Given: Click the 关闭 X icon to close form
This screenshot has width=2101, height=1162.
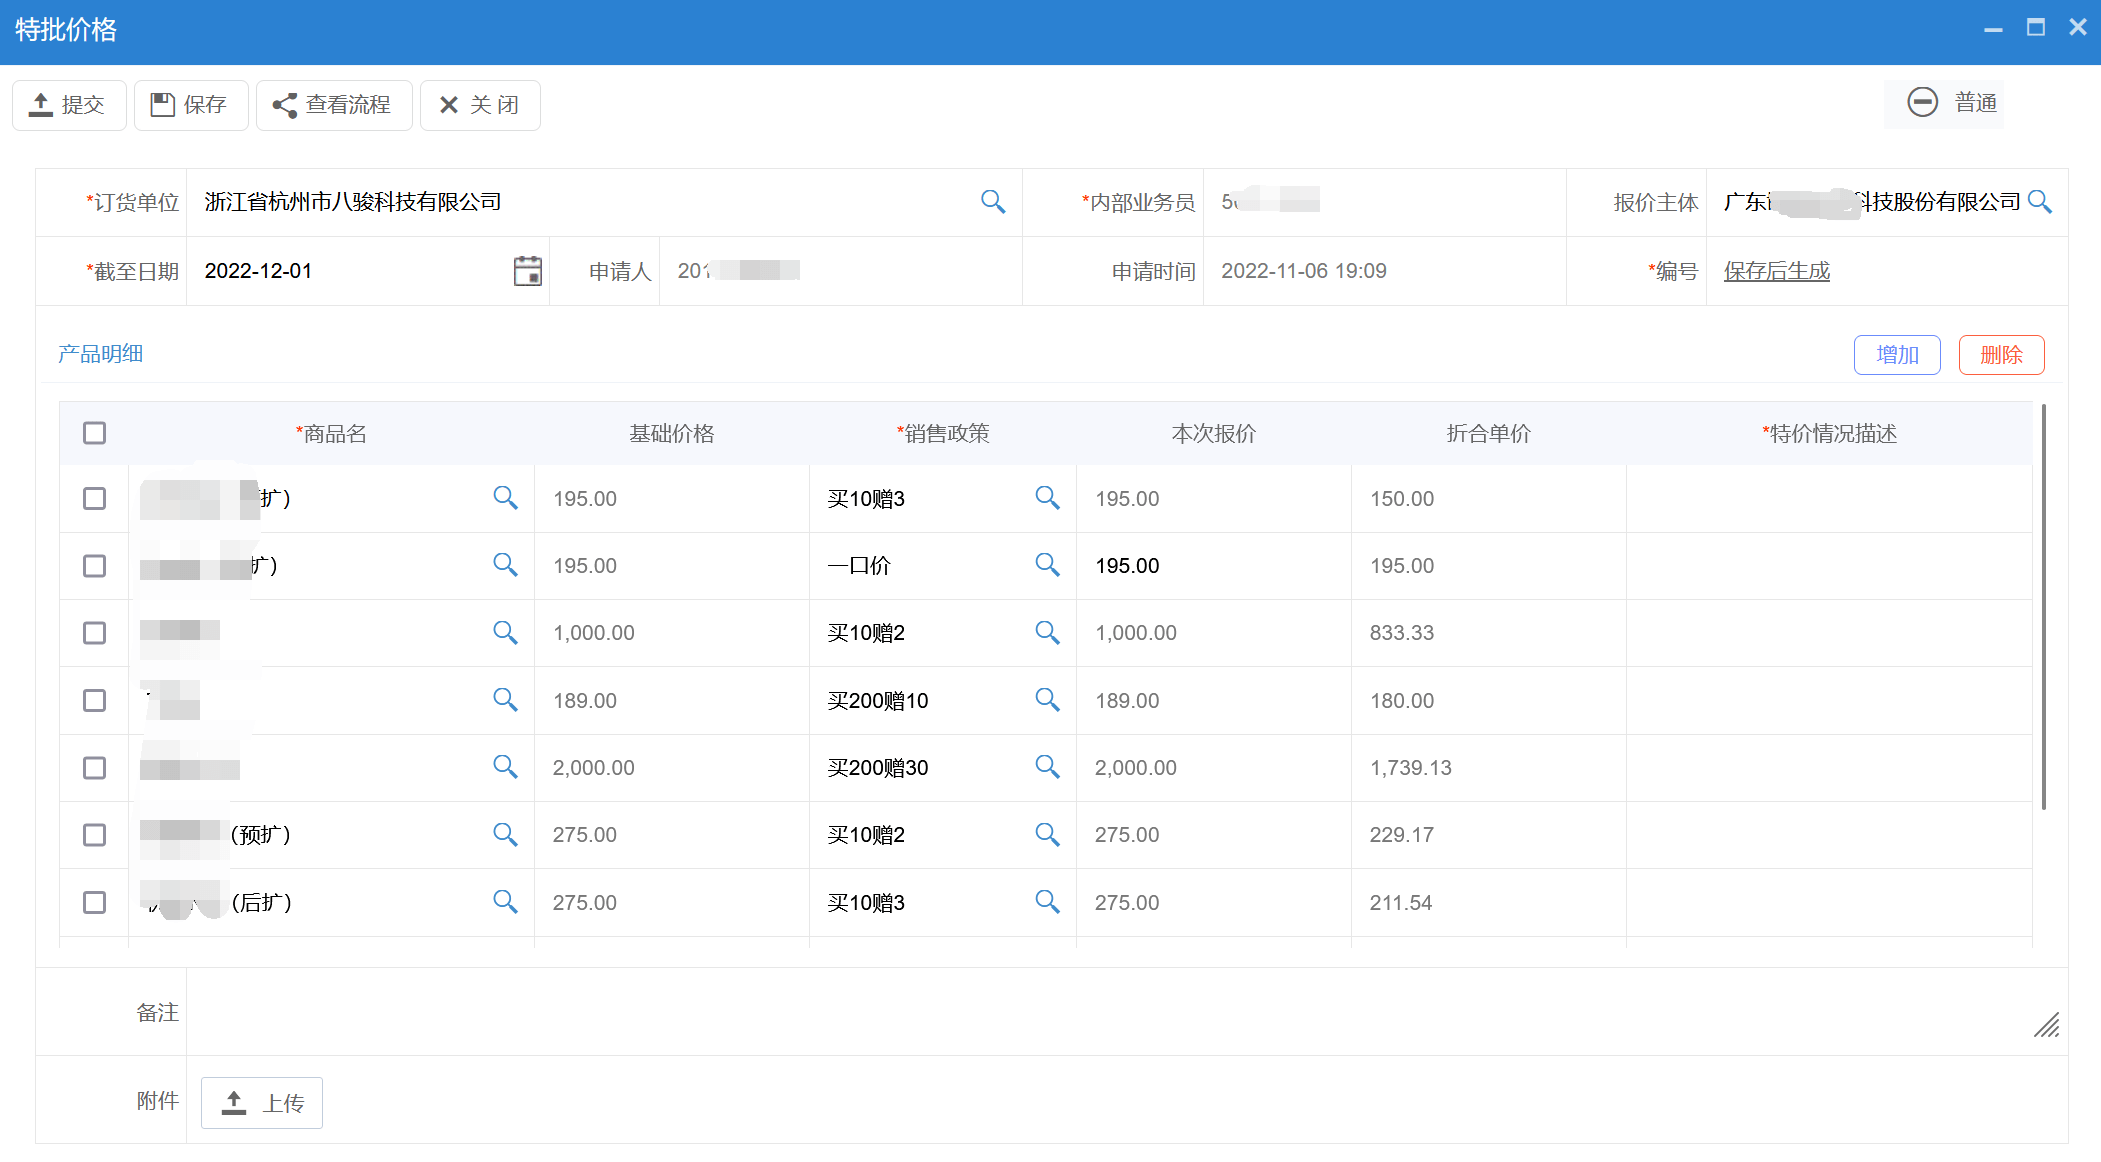Looking at the screenshot, I should pos(450,104).
